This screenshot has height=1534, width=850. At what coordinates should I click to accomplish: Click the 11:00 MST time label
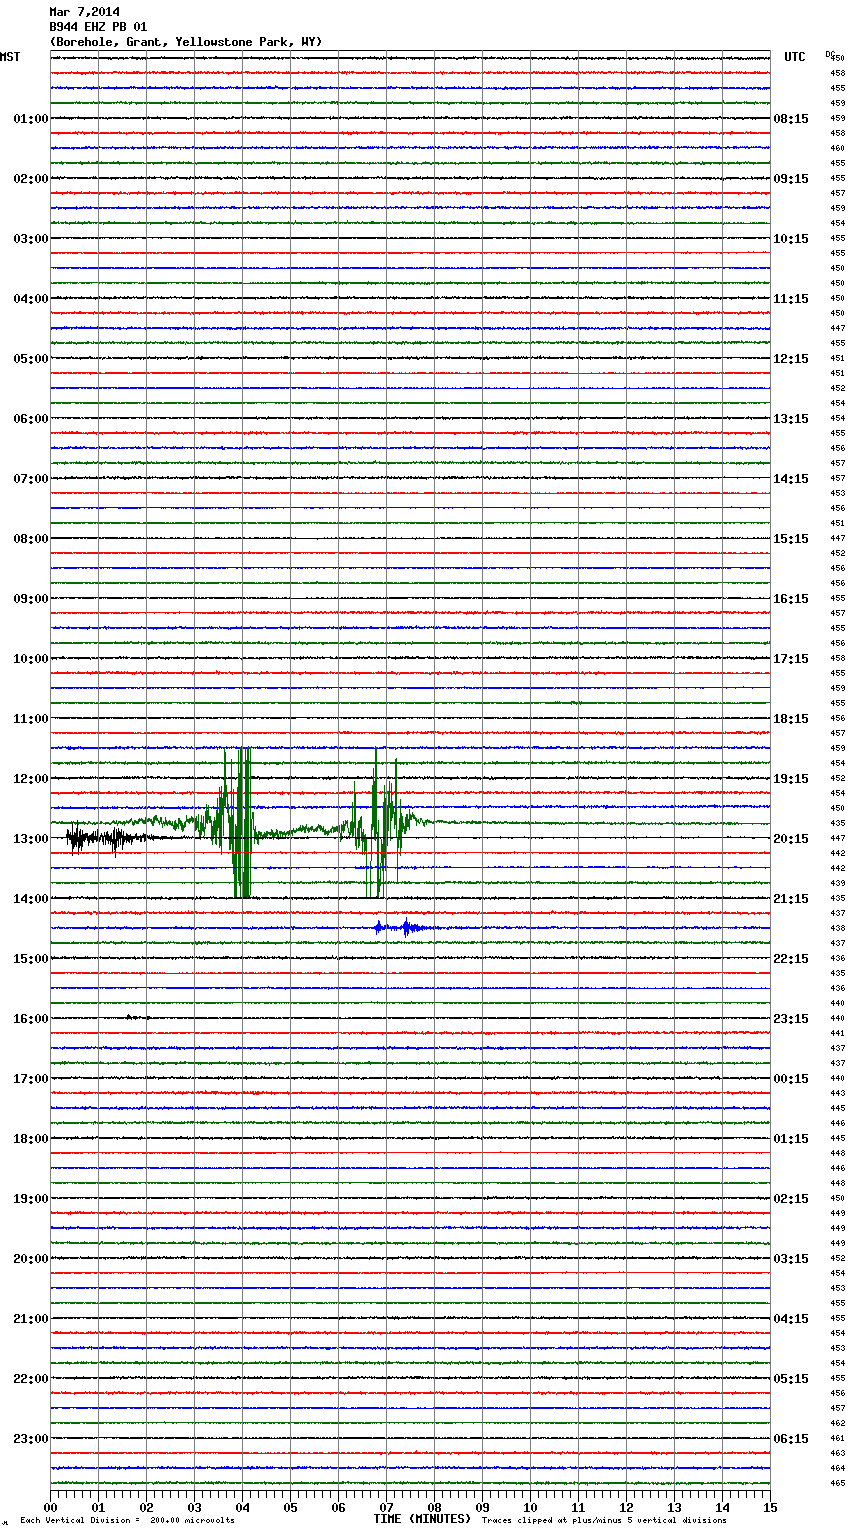pos(30,719)
